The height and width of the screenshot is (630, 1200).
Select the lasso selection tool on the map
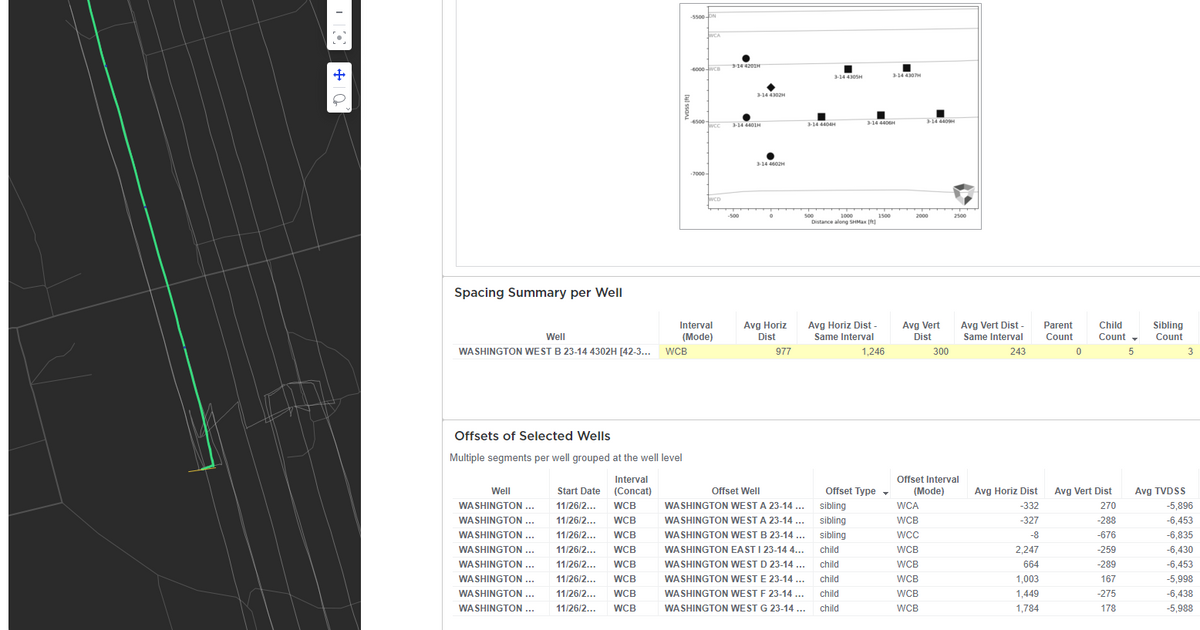(338, 99)
